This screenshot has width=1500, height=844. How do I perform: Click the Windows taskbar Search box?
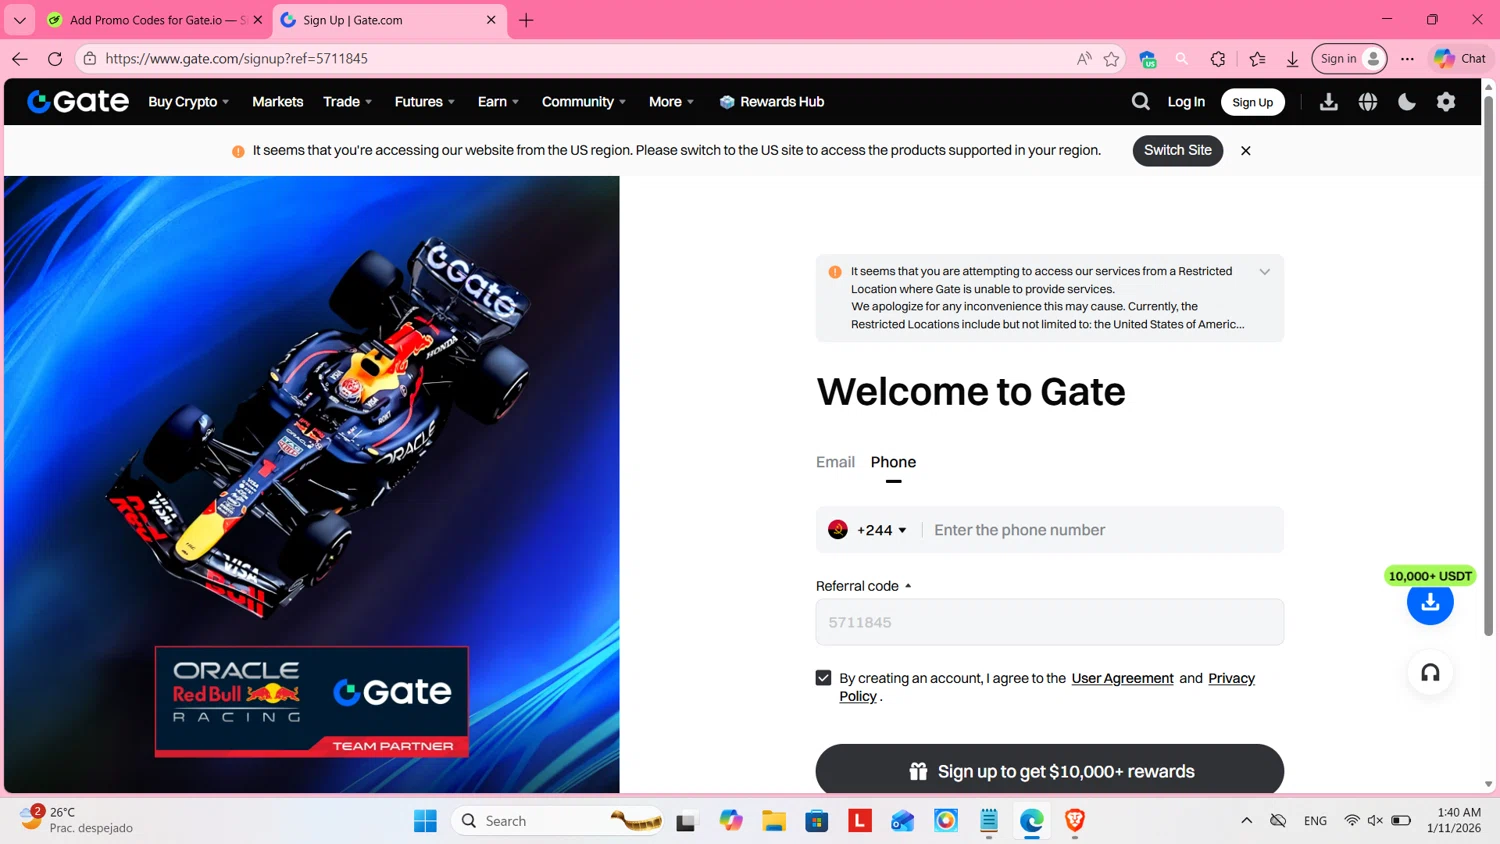click(558, 821)
